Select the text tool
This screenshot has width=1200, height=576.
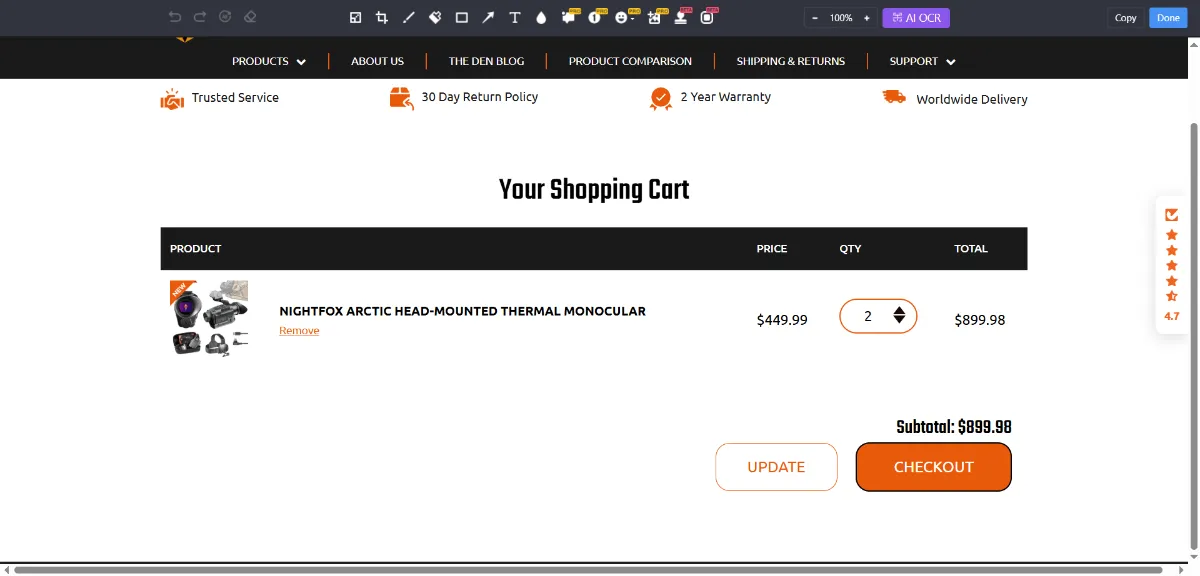pyautogui.click(x=515, y=17)
